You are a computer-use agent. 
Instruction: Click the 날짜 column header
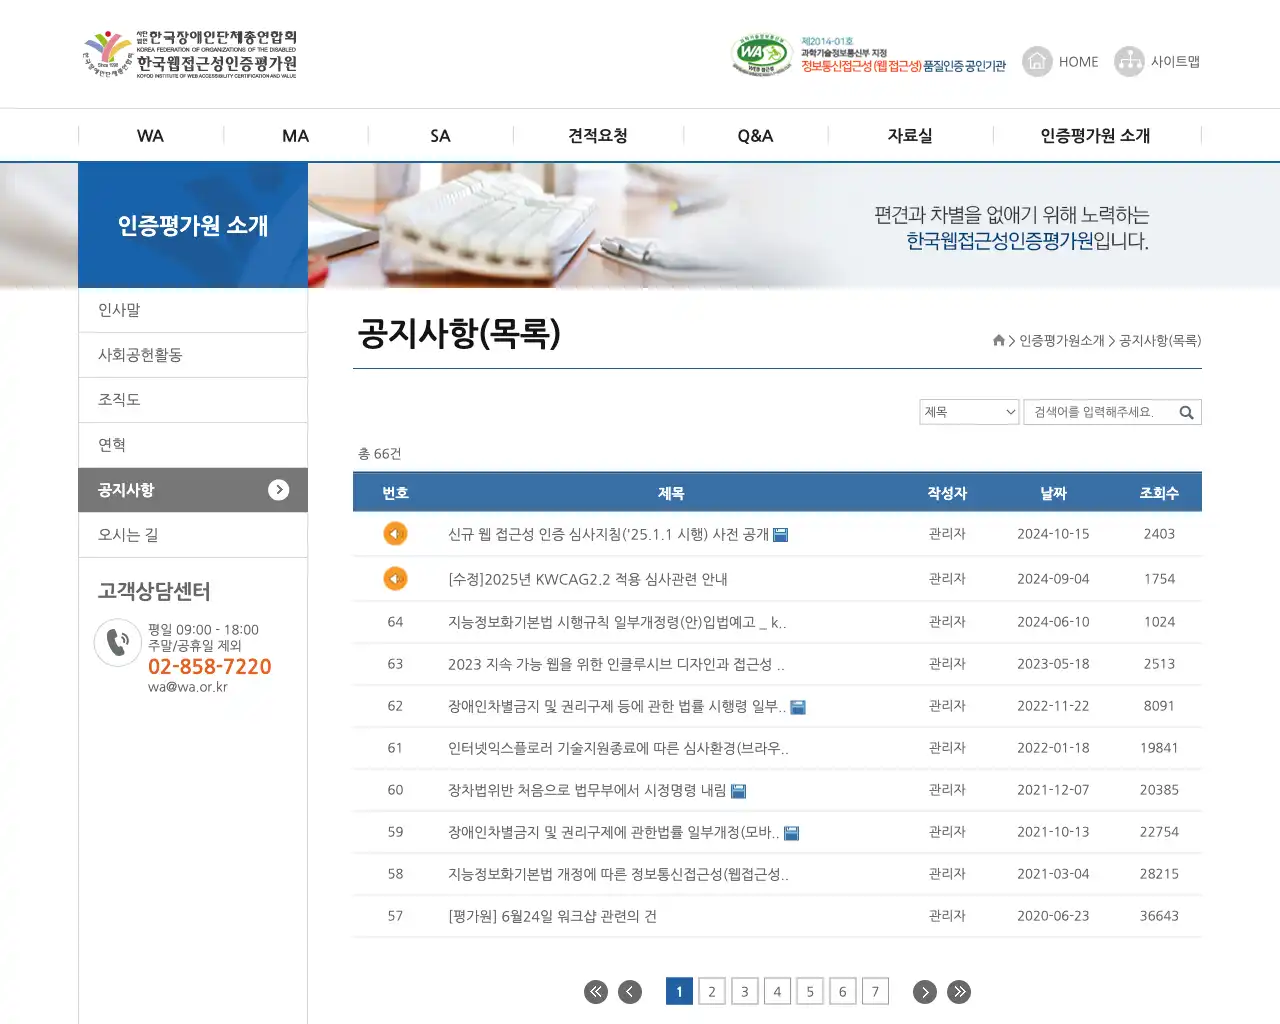coord(1053,493)
